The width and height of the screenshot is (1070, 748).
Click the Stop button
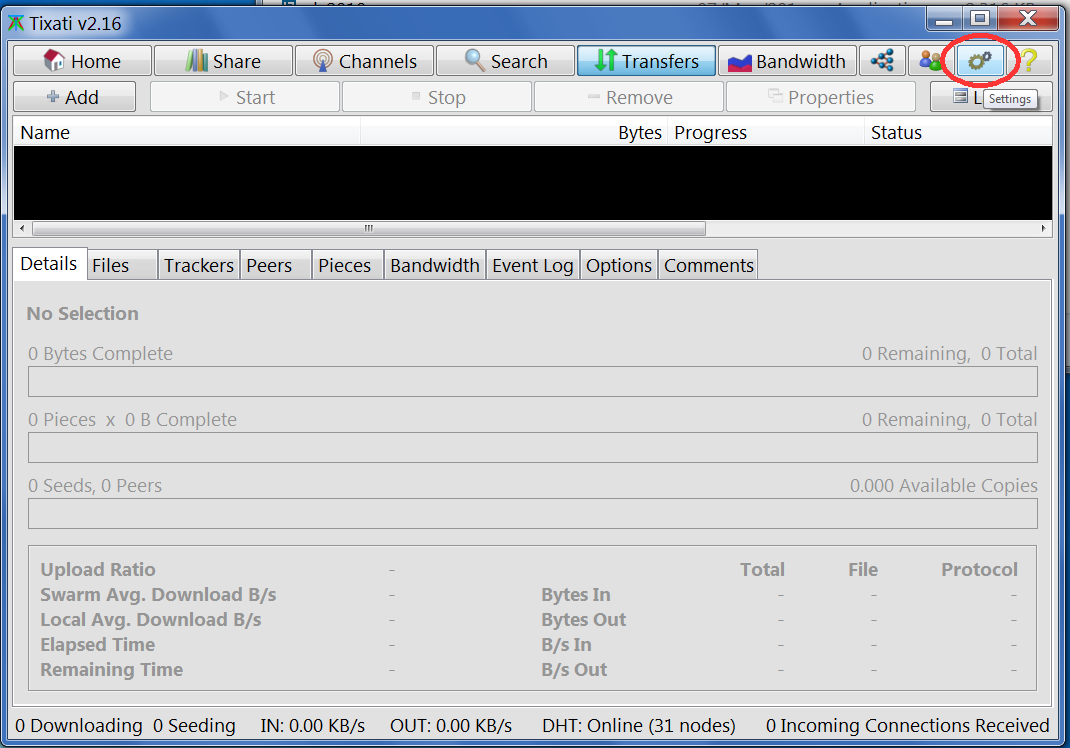437,97
